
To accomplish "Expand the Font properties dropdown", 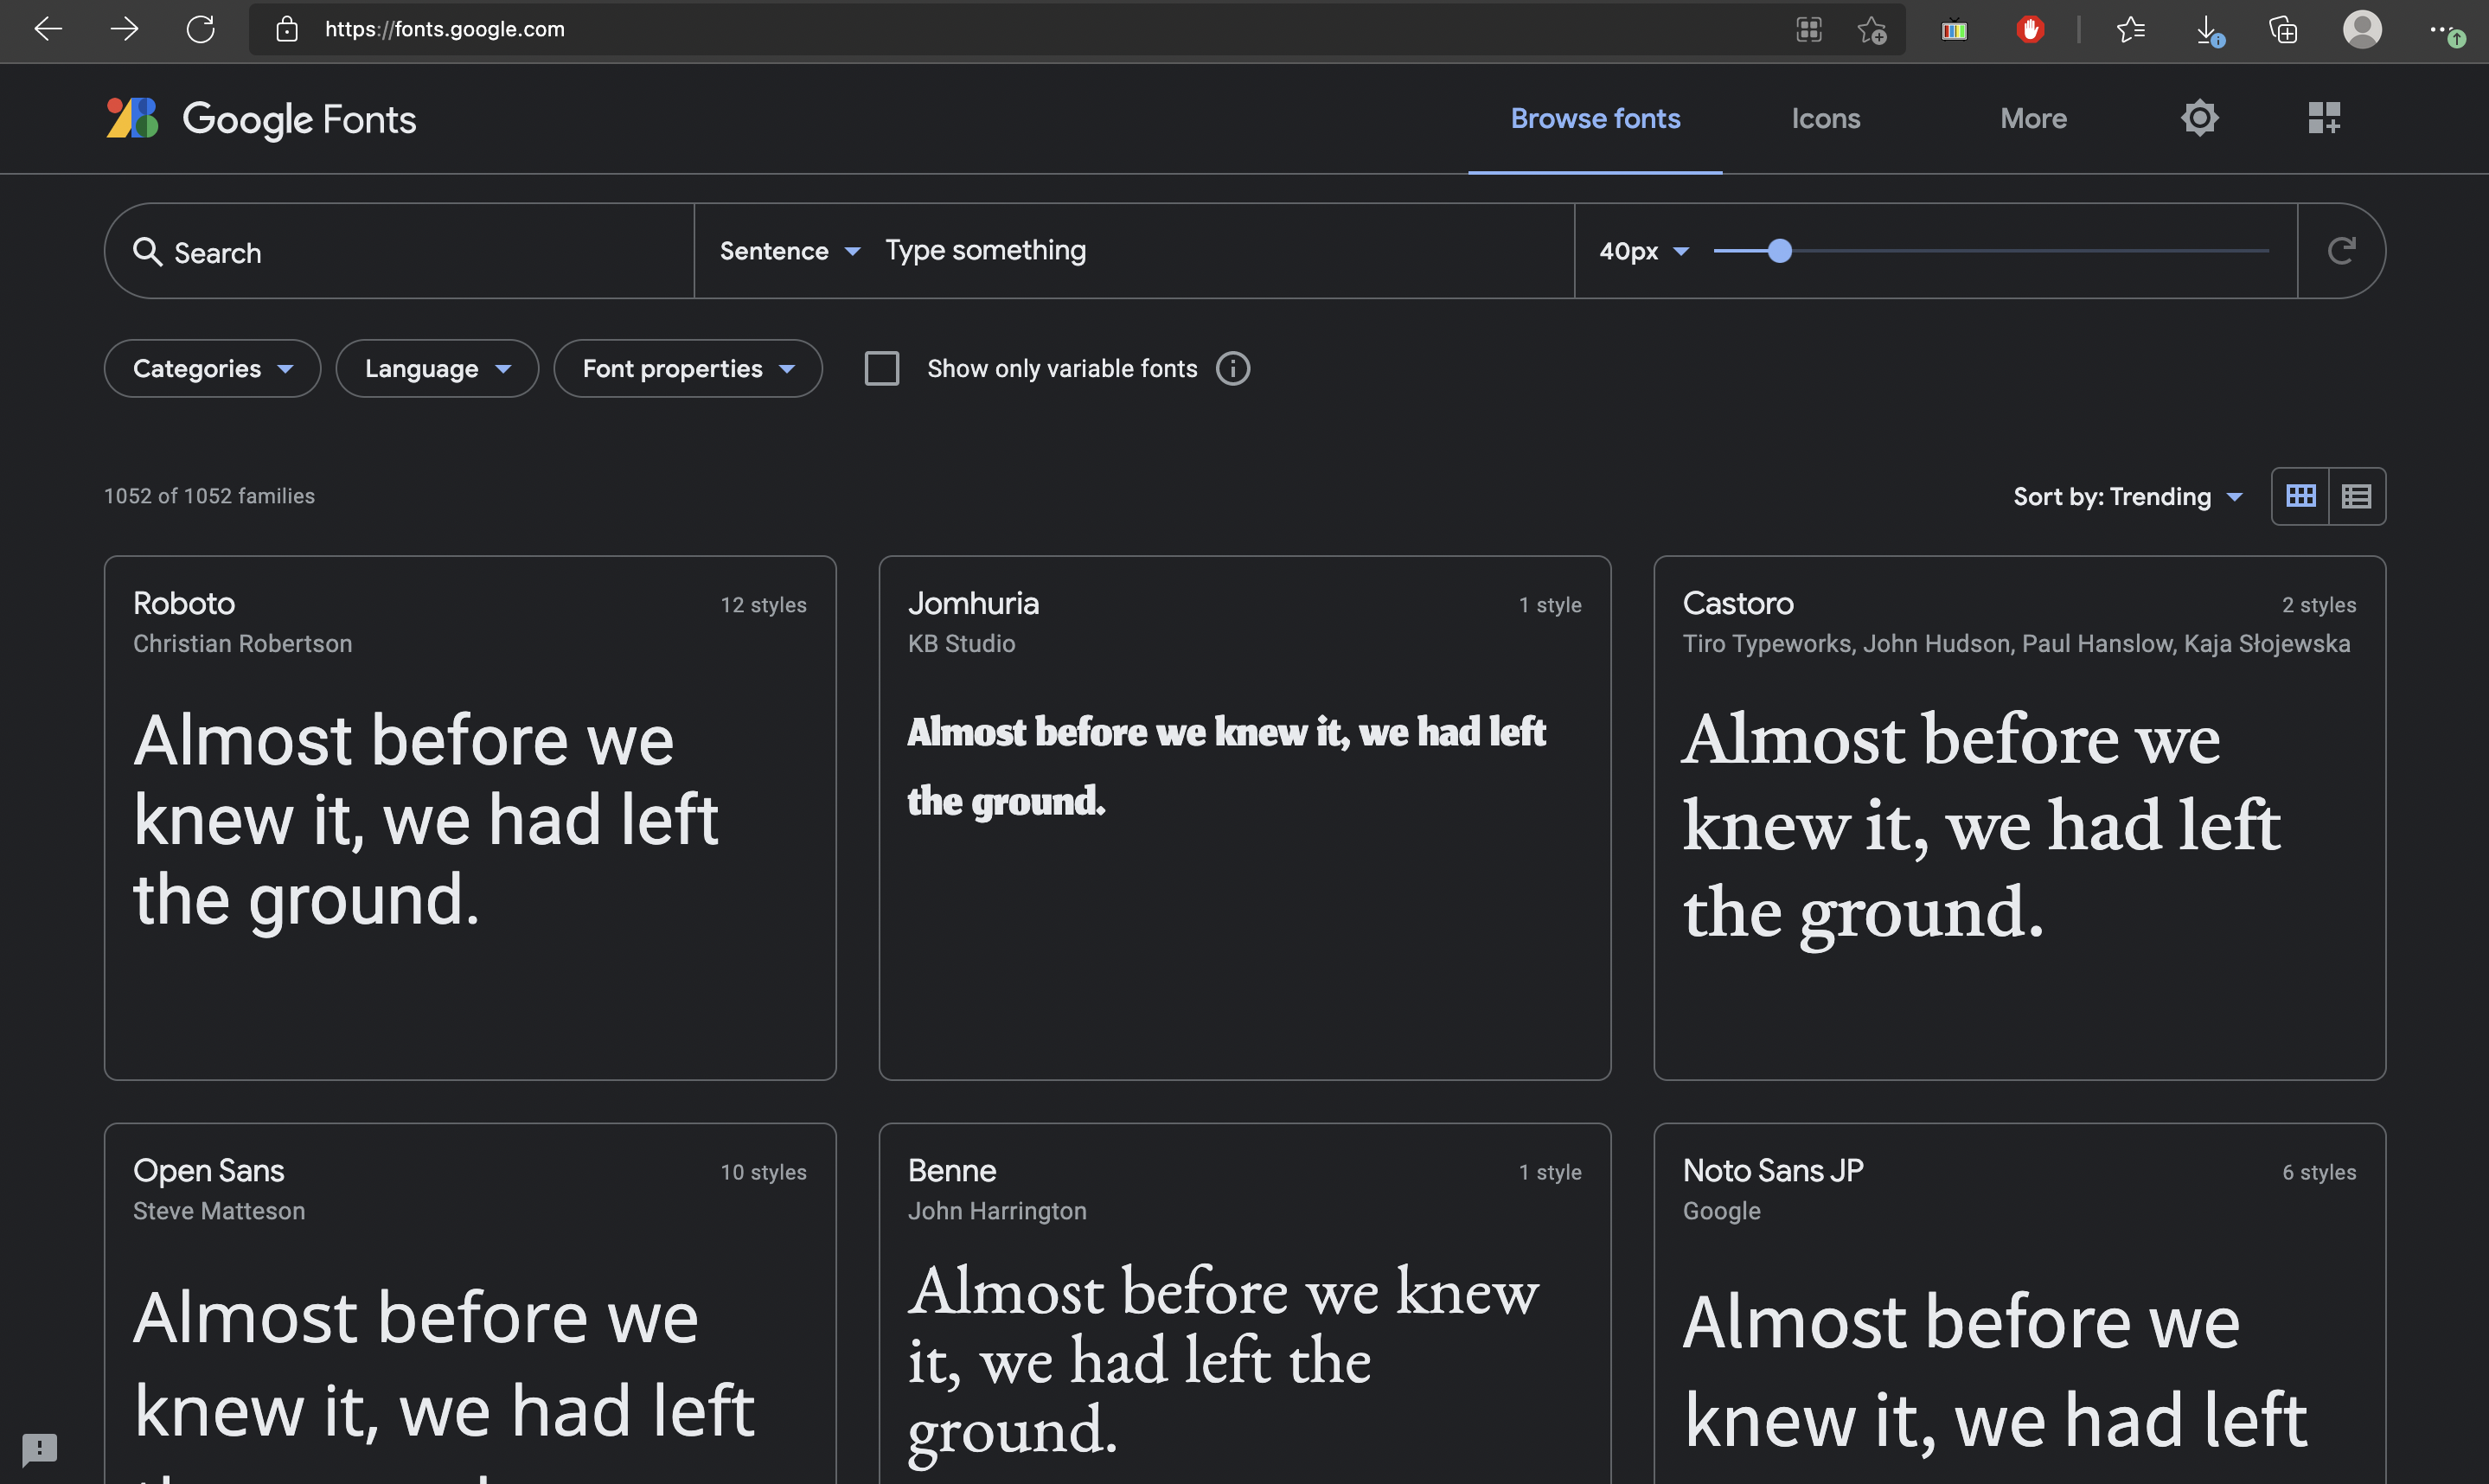I will [x=688, y=368].
